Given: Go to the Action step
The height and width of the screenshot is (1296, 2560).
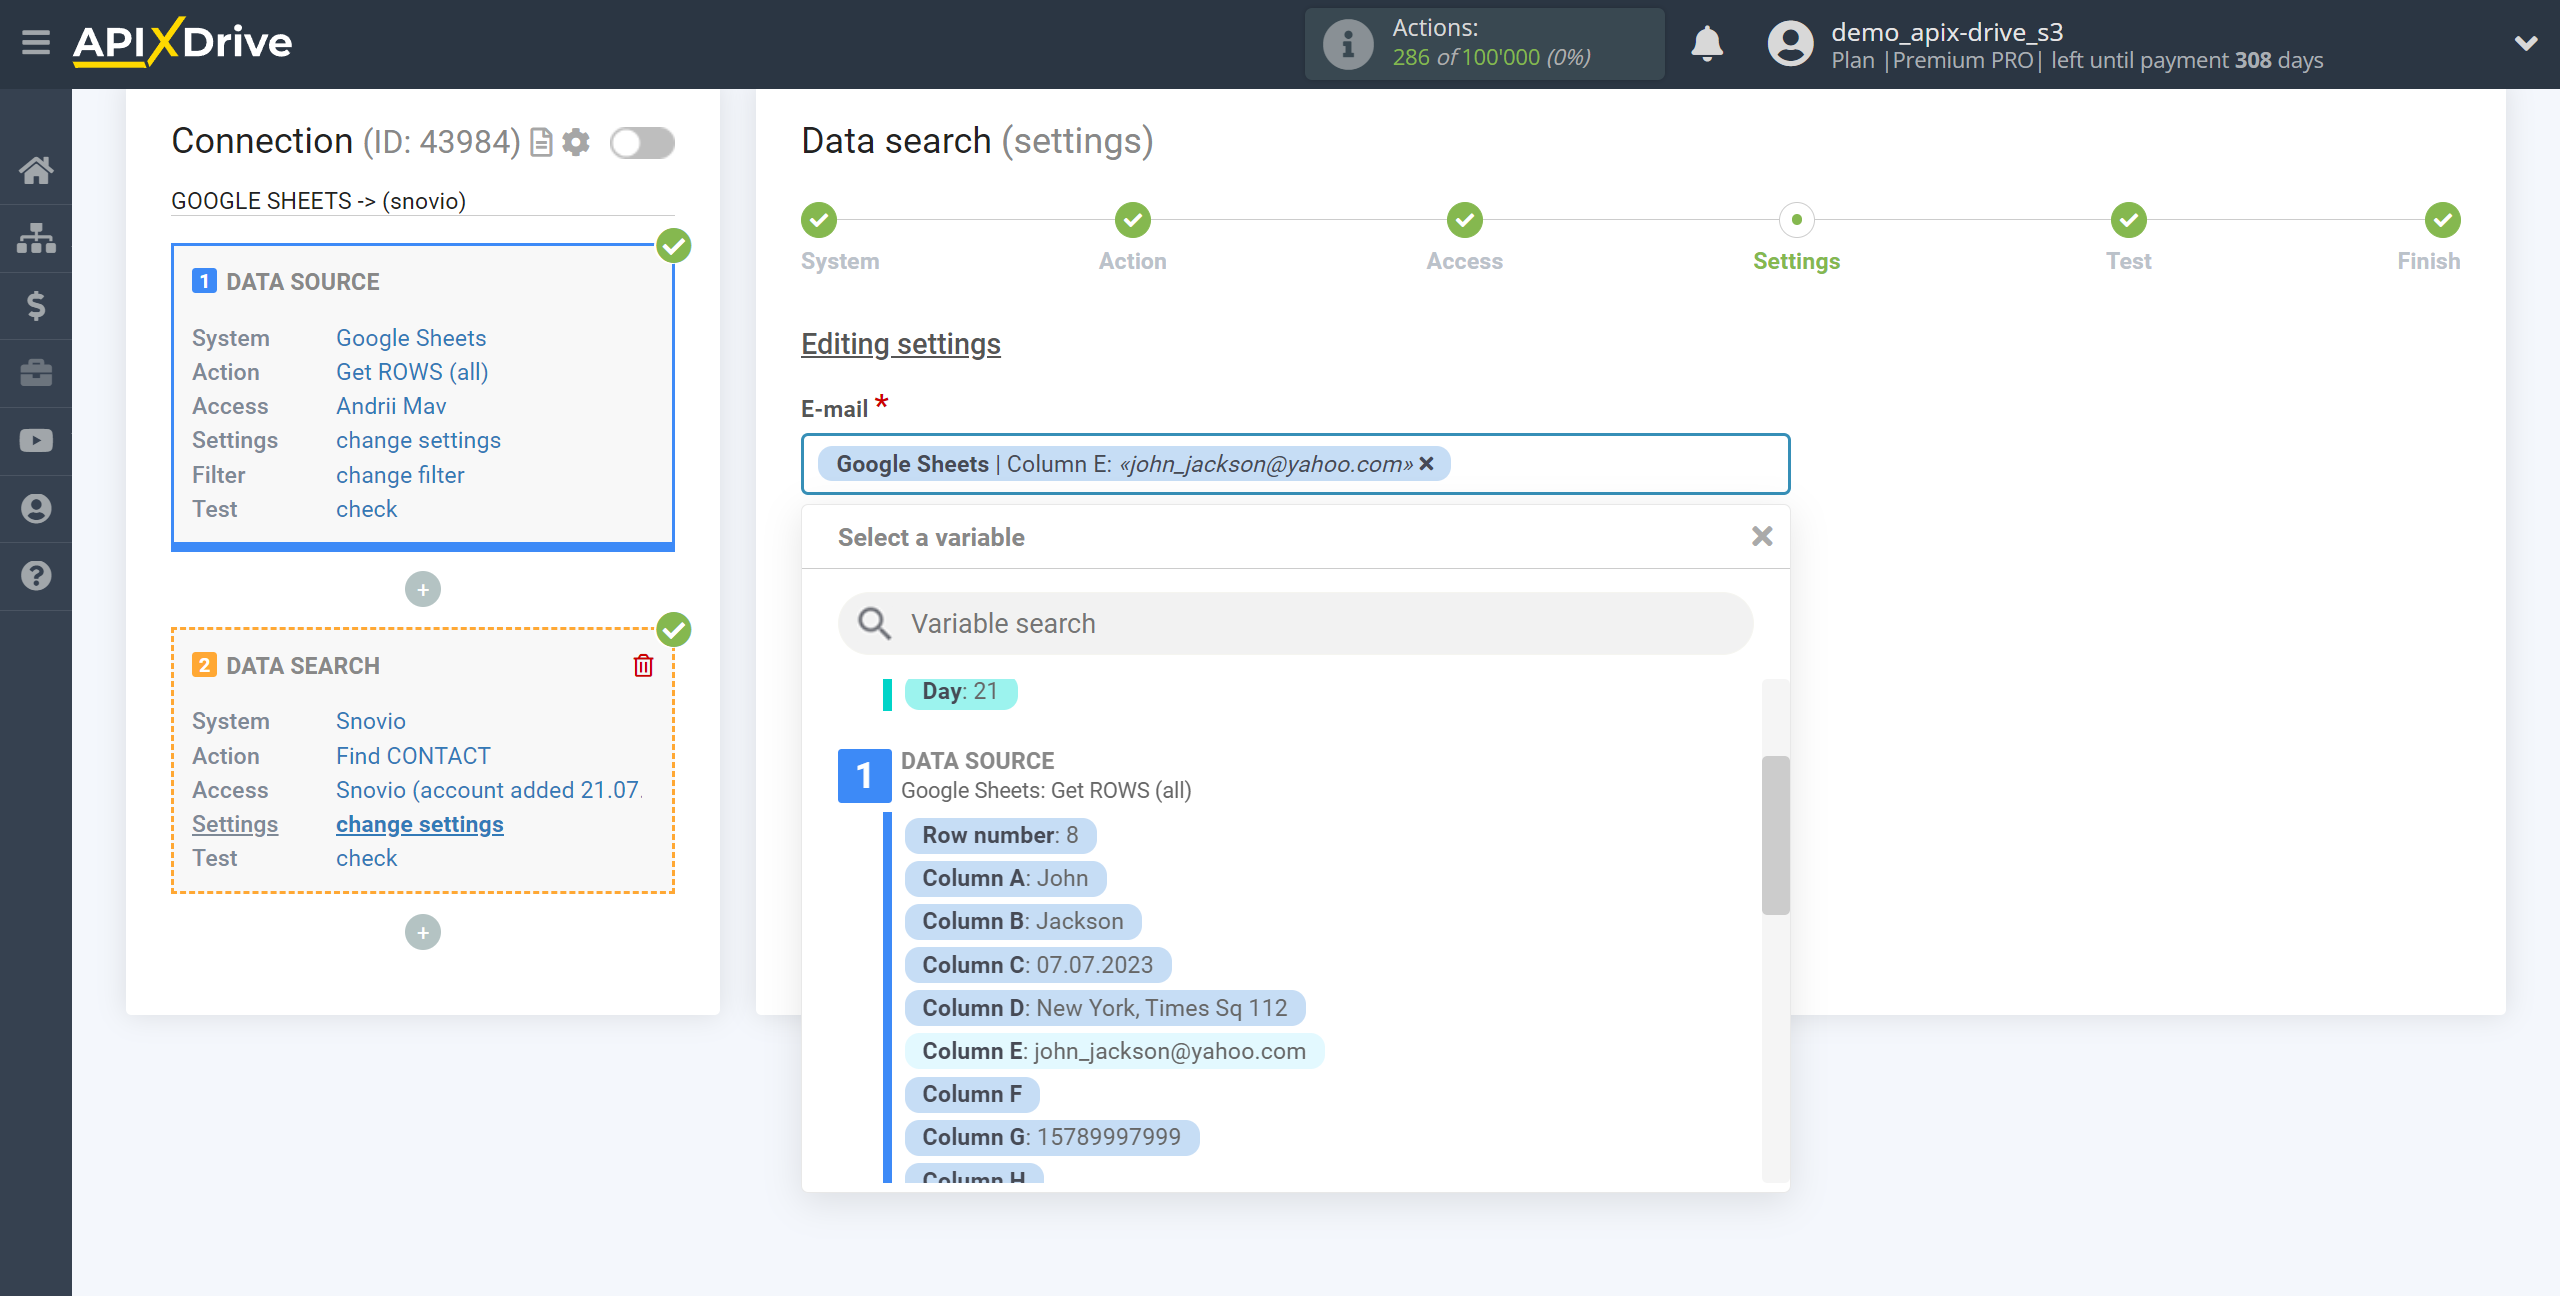Looking at the screenshot, I should [1133, 220].
